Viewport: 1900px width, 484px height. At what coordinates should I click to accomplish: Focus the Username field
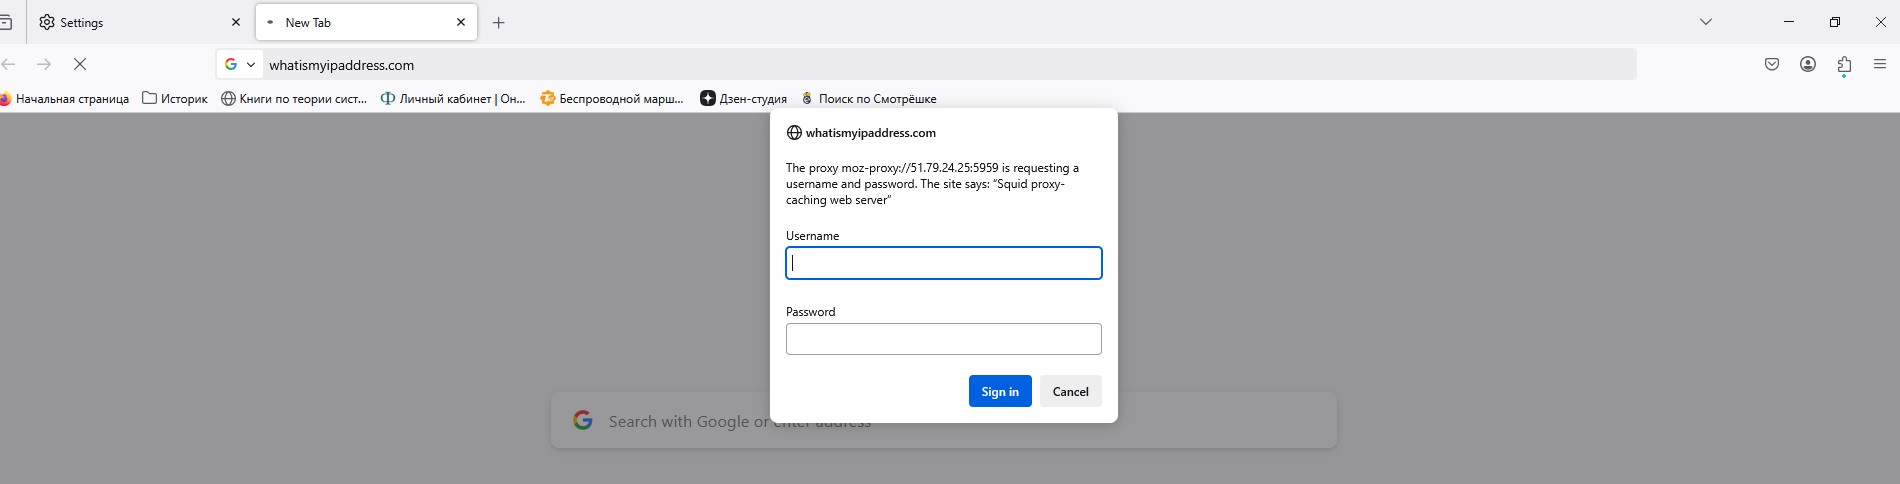[x=943, y=263]
